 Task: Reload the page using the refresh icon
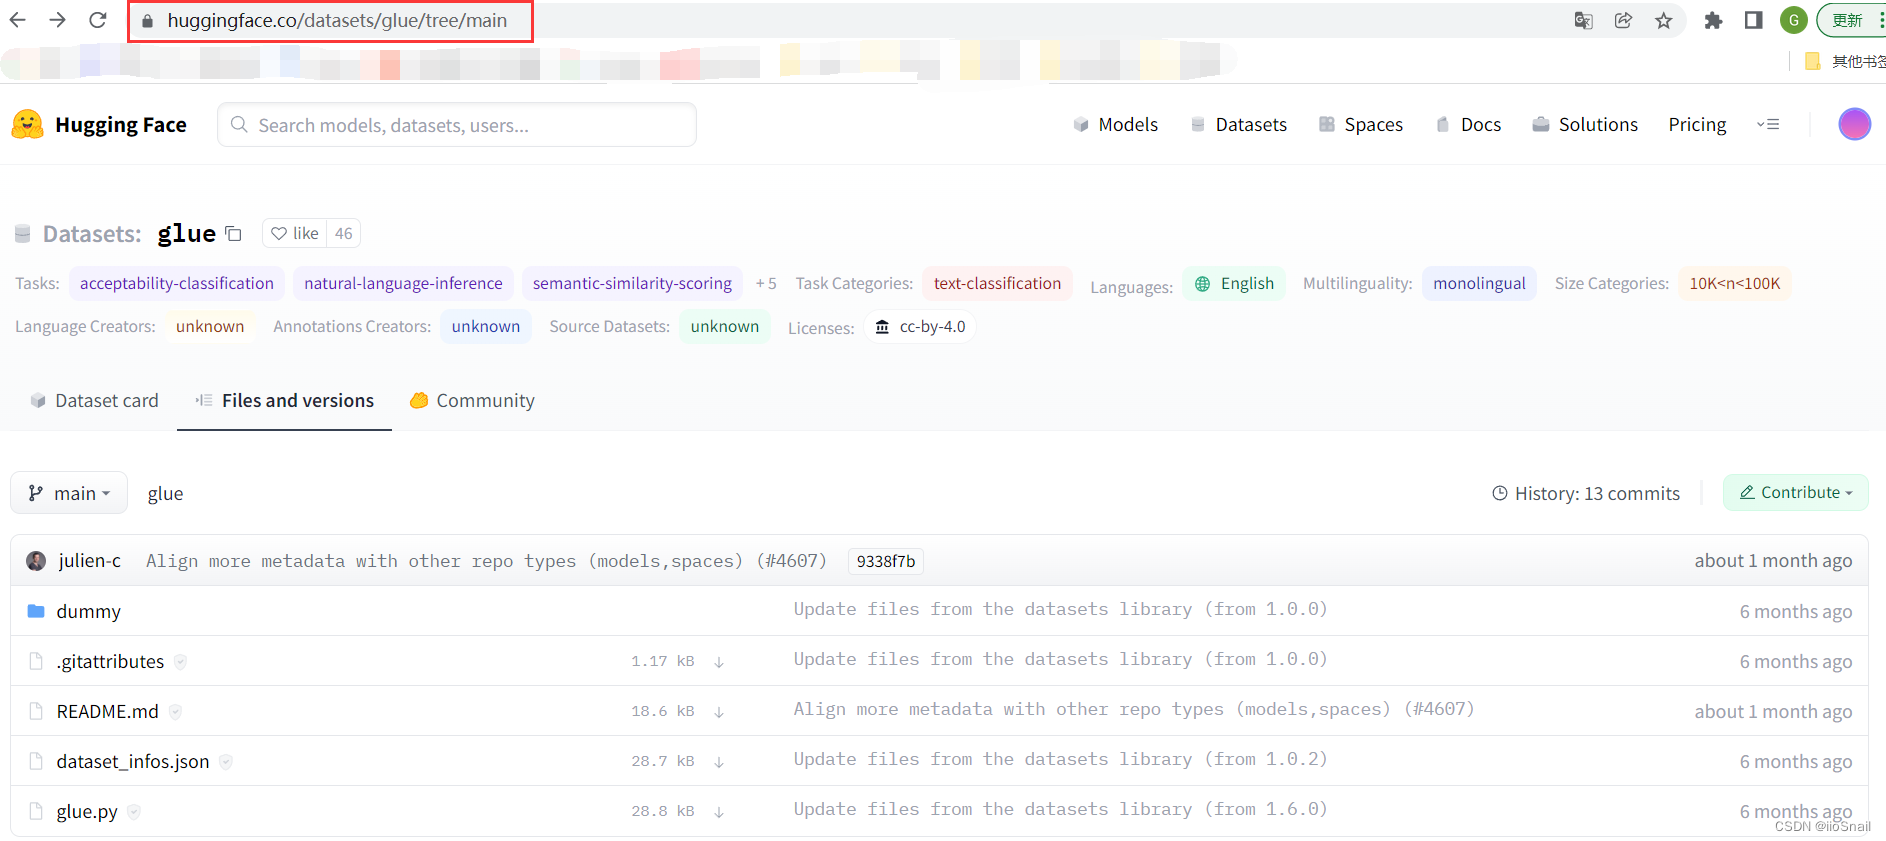pyautogui.click(x=98, y=20)
